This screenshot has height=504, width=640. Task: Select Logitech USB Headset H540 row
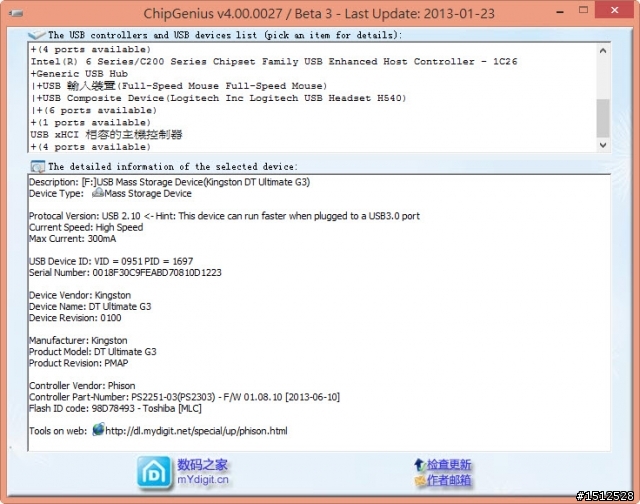pyautogui.click(x=218, y=98)
